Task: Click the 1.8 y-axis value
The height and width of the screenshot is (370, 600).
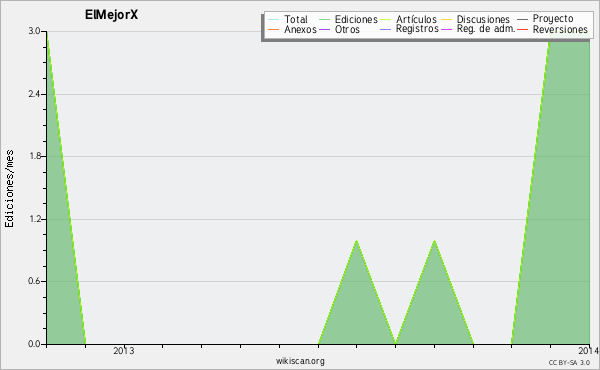Action: click(x=34, y=156)
